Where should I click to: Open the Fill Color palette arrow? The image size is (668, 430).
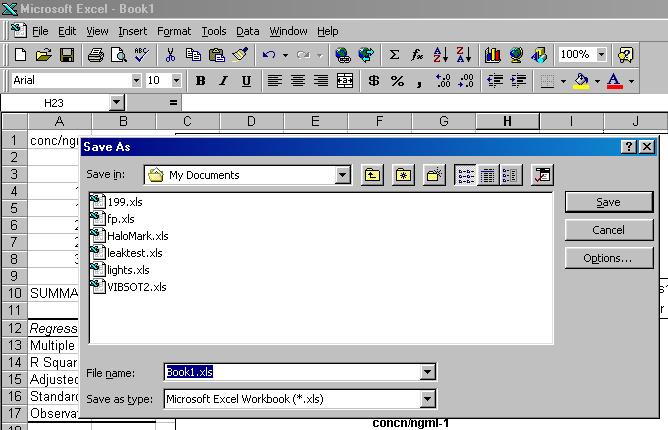597,81
